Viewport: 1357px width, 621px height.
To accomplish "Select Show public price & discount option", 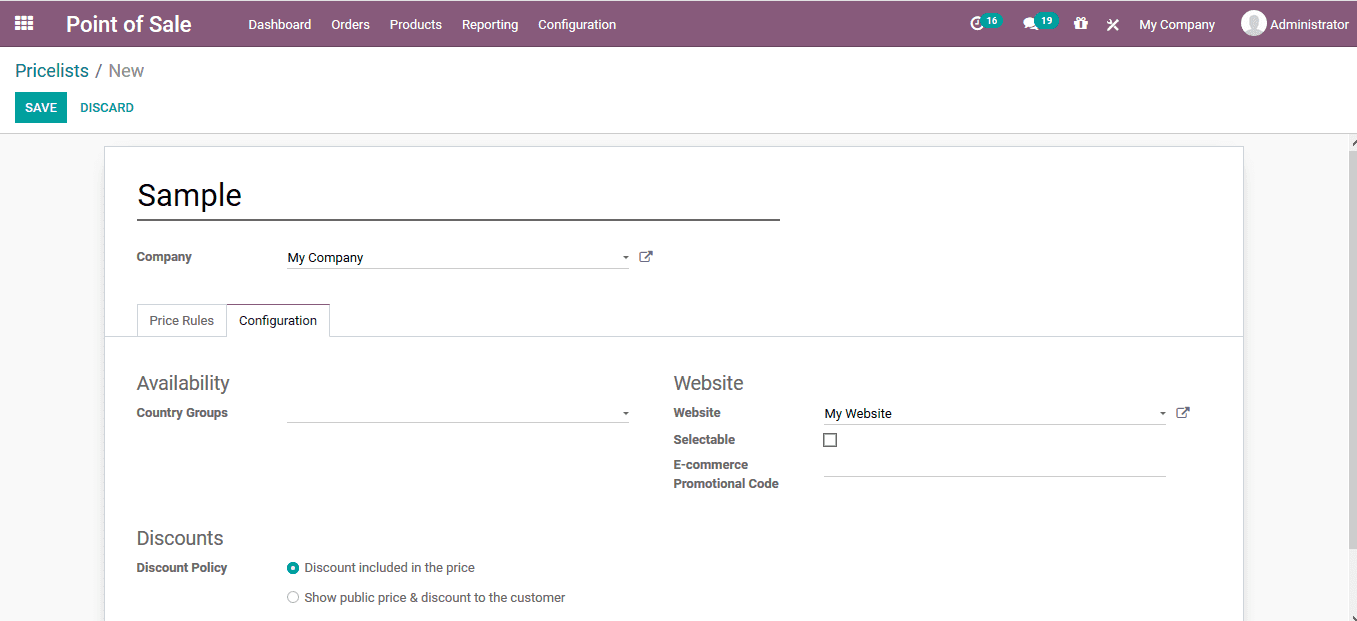I will (x=293, y=596).
